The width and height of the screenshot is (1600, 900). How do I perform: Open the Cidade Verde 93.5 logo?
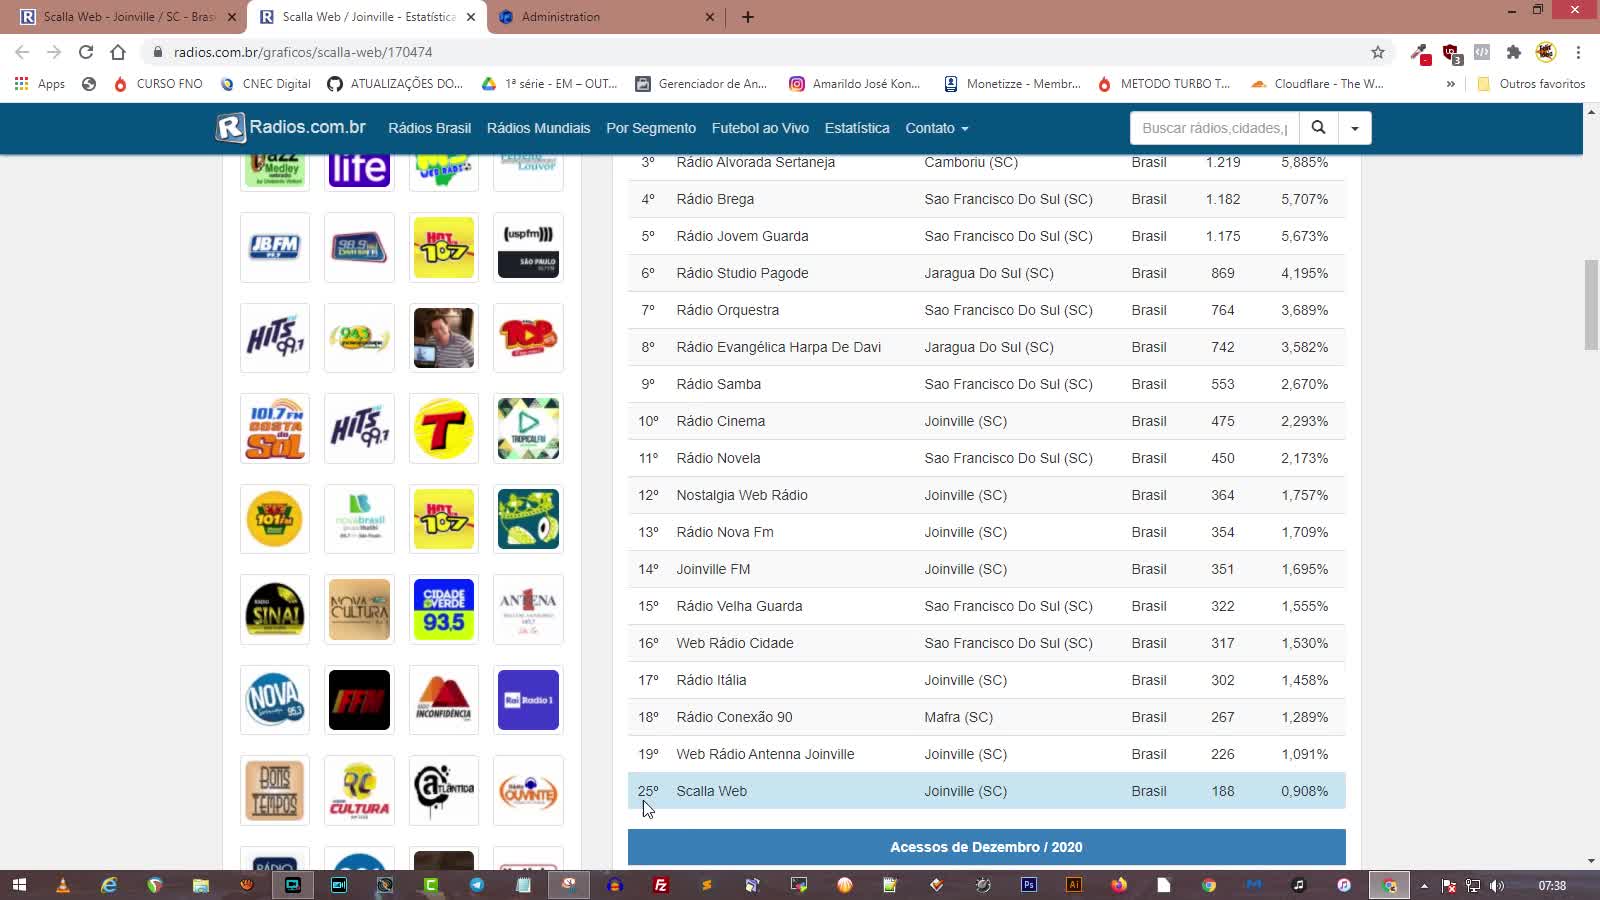[444, 610]
